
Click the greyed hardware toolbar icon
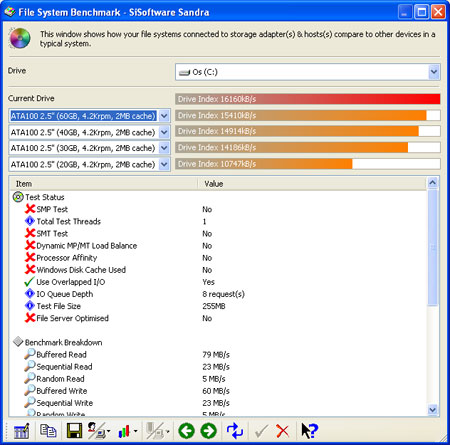click(155, 431)
